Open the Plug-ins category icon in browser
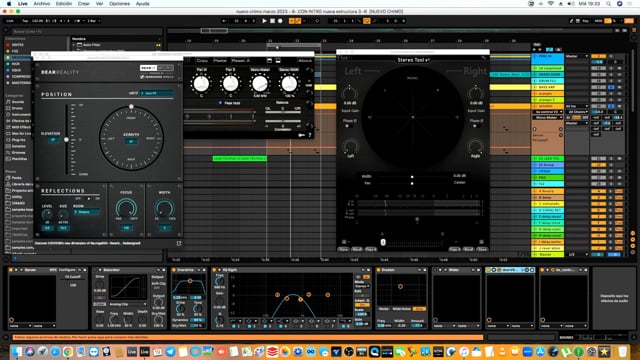640x360 pixels. [8, 140]
